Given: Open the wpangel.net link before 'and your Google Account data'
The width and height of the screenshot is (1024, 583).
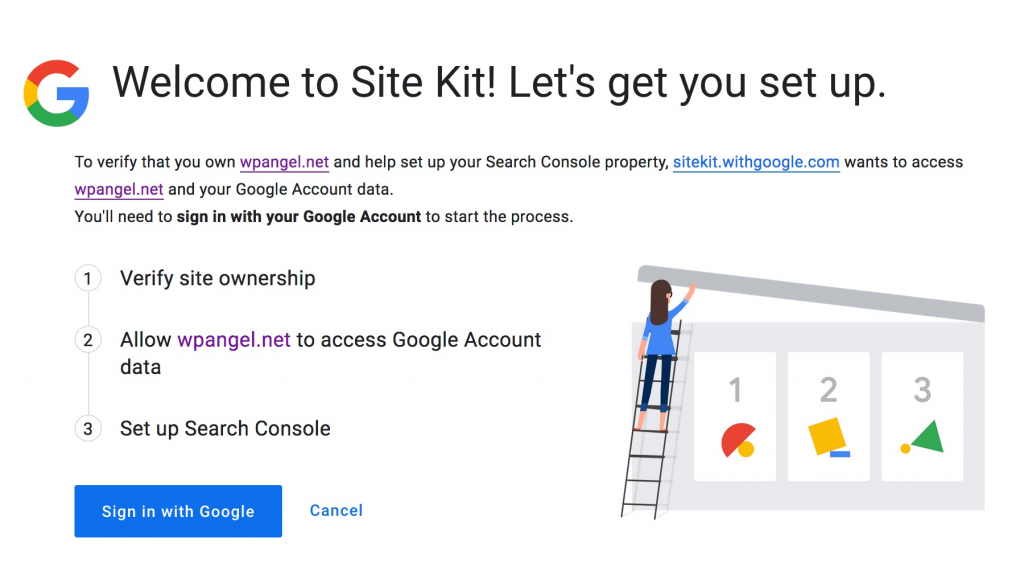Looking at the screenshot, I should [x=119, y=189].
